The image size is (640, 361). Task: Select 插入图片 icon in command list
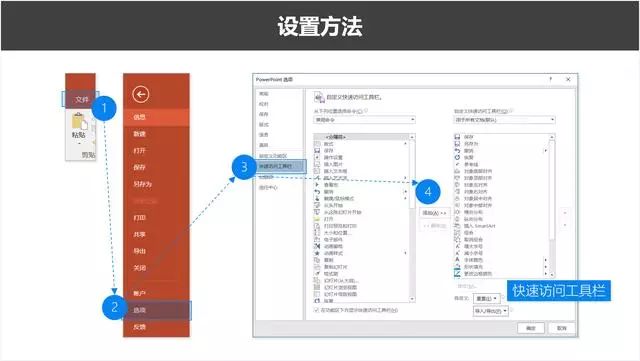click(317, 164)
